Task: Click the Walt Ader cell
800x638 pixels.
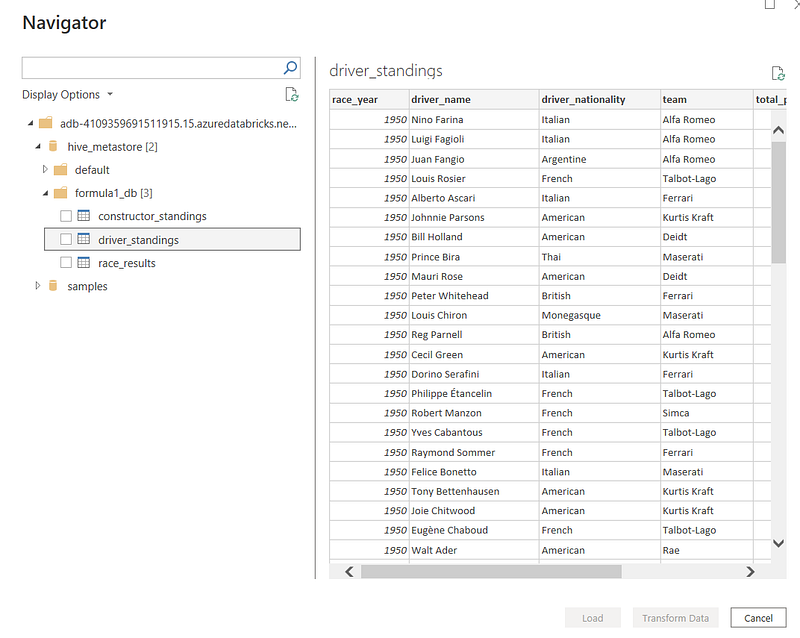Action: 474,550
